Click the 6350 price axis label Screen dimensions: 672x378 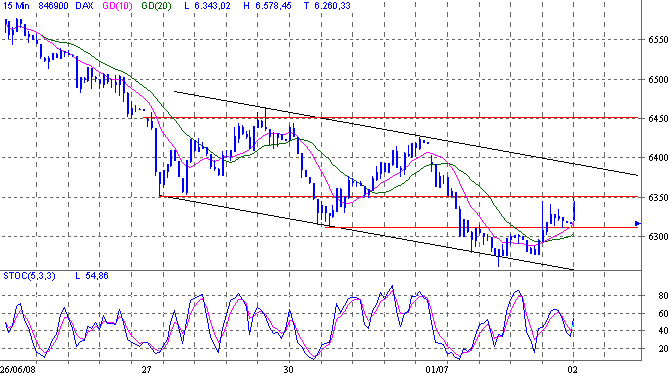(658, 198)
